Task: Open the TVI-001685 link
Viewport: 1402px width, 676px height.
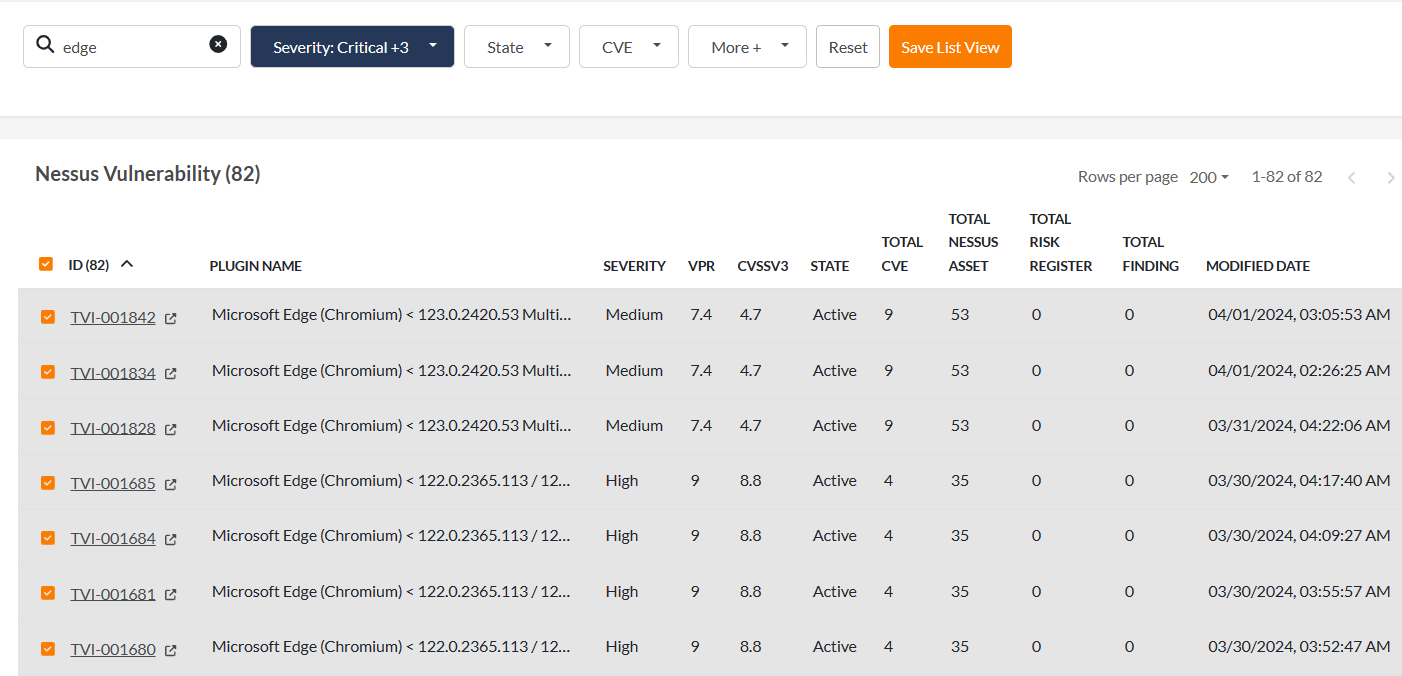Action: [x=113, y=483]
